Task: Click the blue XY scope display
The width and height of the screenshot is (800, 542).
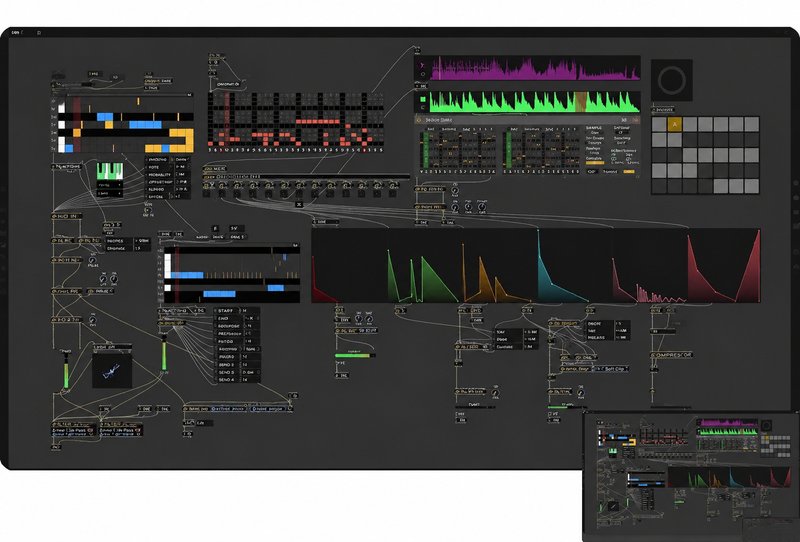Action: (112, 370)
